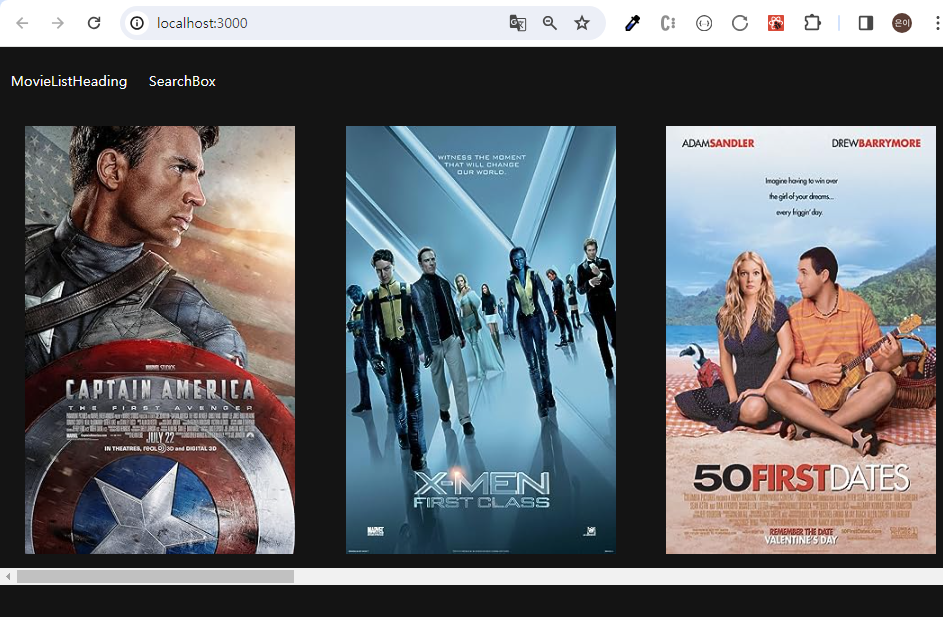Screen dimensions: 943x617
Task: Activate the eyedropper color picker extension
Action: [x=632, y=23]
